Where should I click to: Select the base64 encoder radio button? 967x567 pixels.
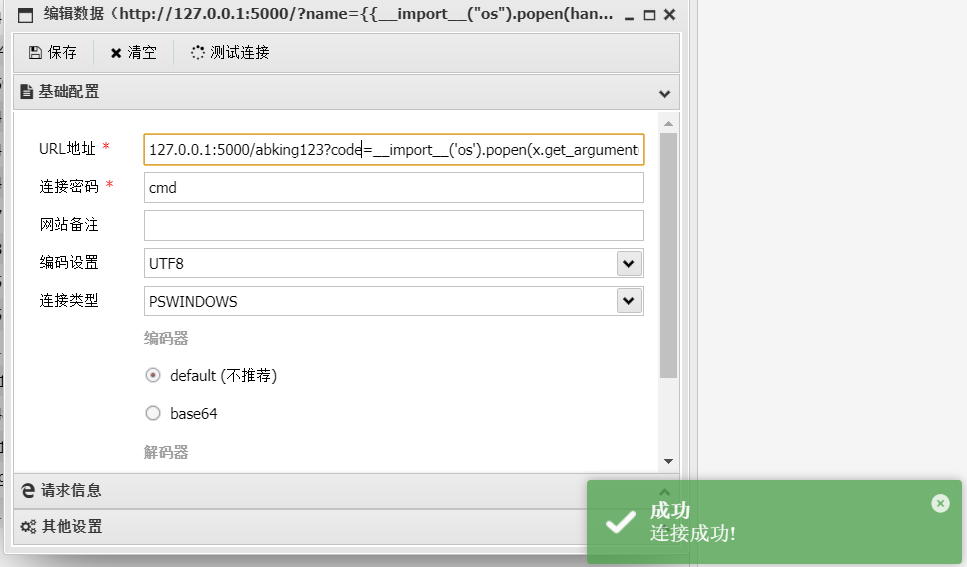[x=153, y=413]
